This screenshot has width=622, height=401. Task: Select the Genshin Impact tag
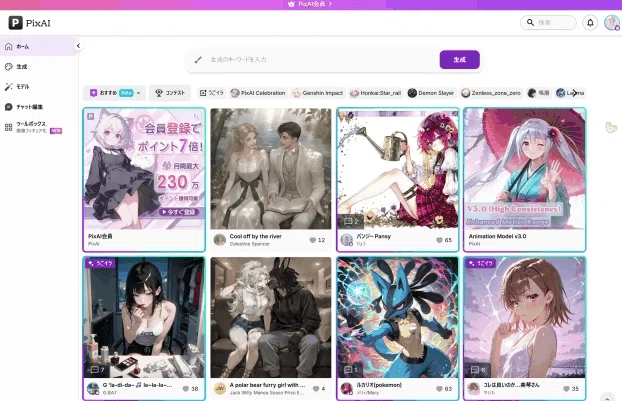pos(318,93)
